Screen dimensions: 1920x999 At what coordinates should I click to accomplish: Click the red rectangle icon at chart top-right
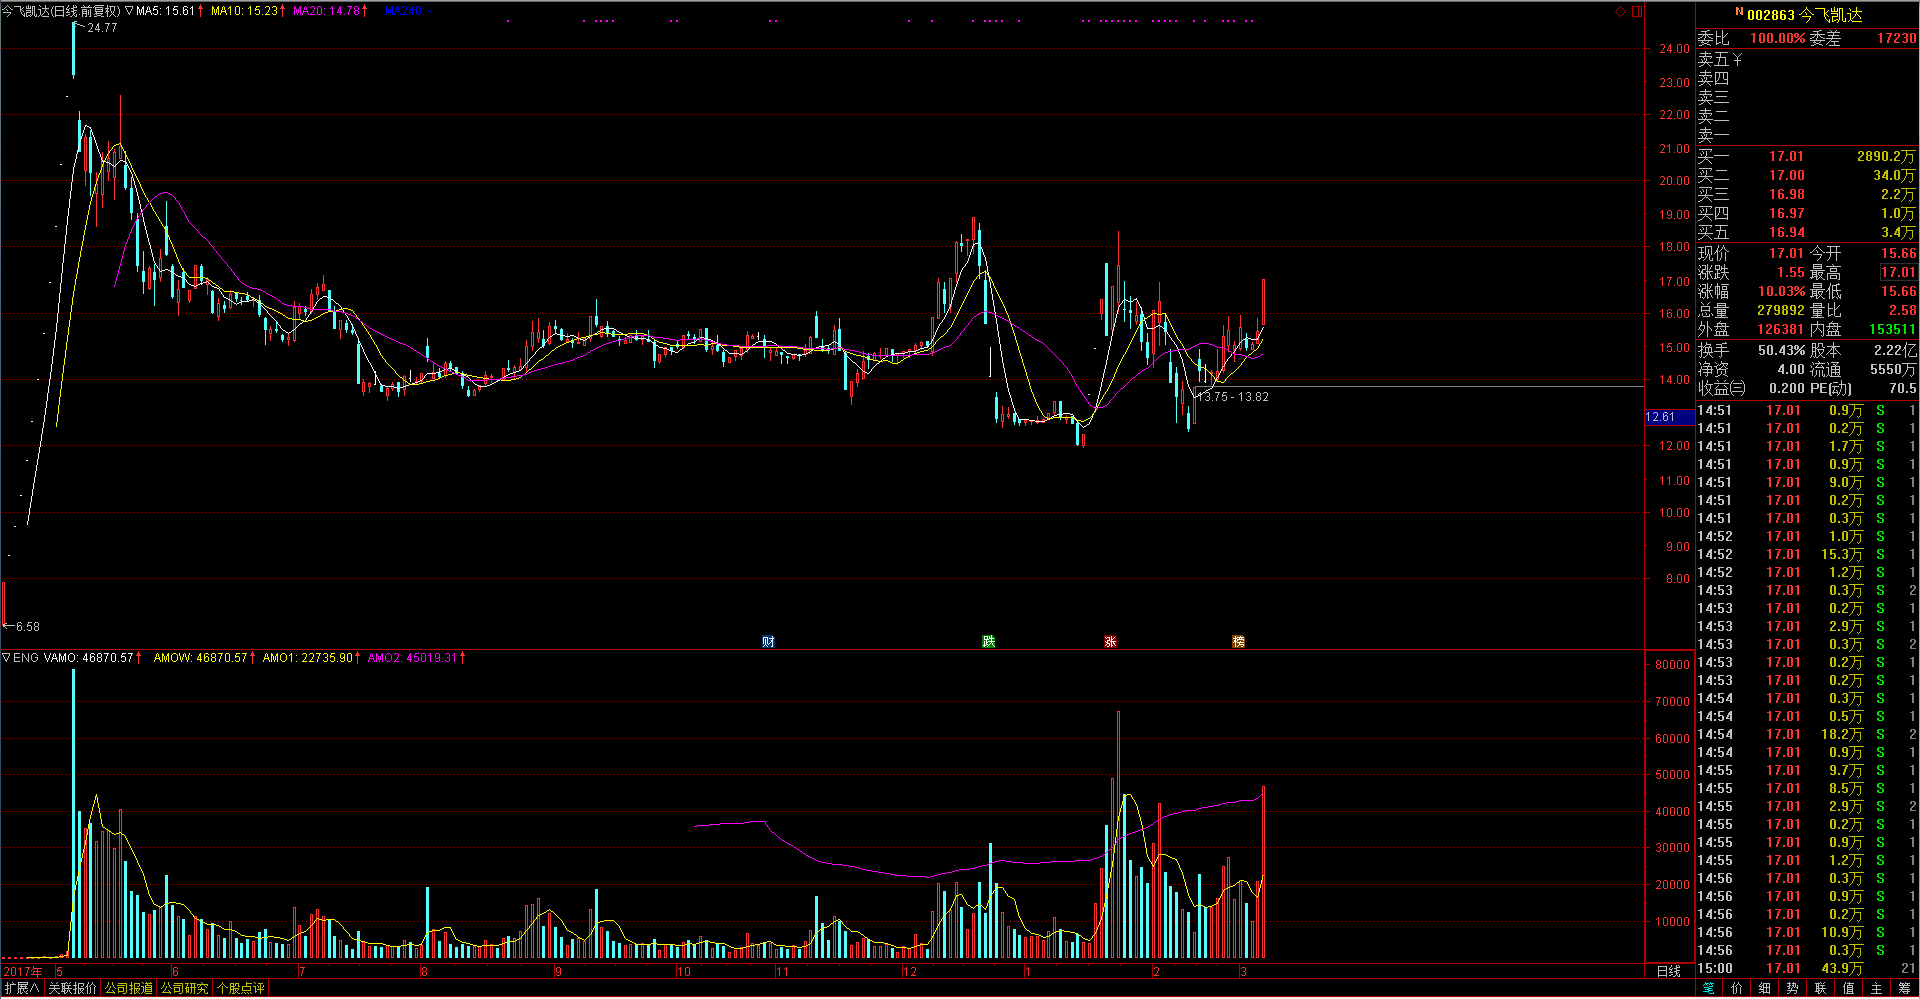1636,12
